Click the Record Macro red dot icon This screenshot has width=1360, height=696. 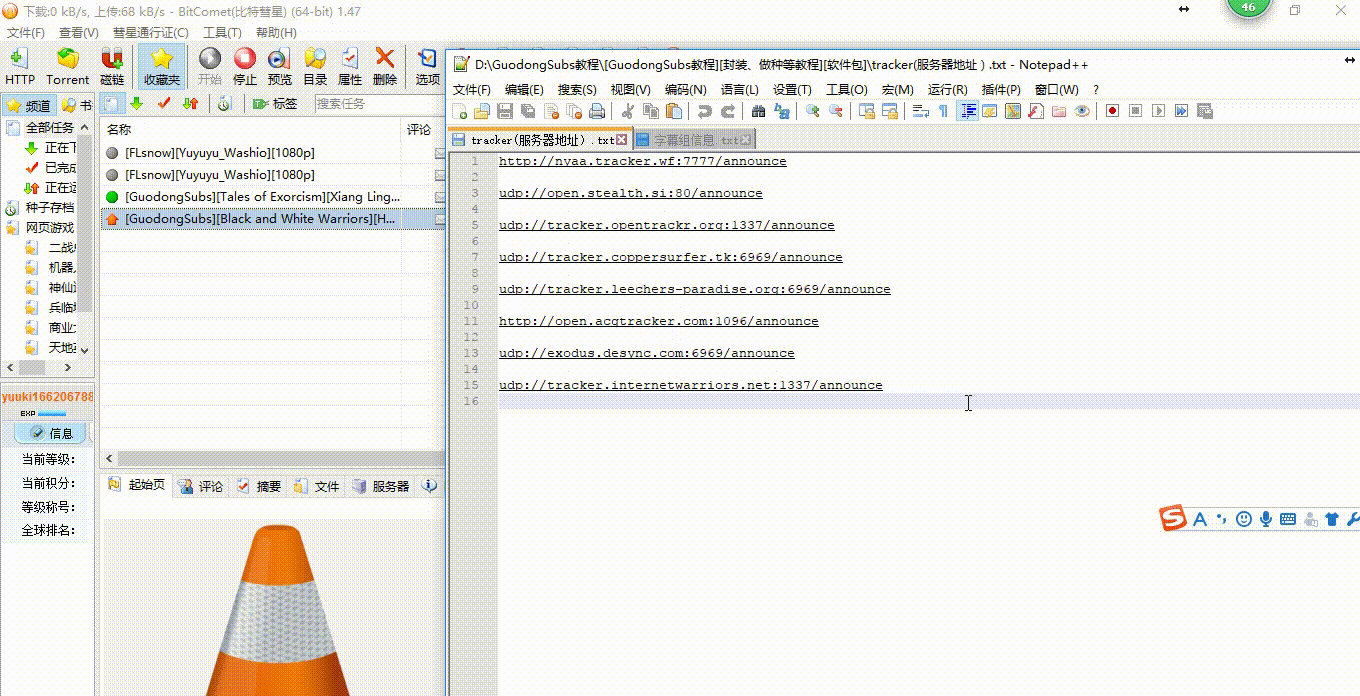(1112, 111)
